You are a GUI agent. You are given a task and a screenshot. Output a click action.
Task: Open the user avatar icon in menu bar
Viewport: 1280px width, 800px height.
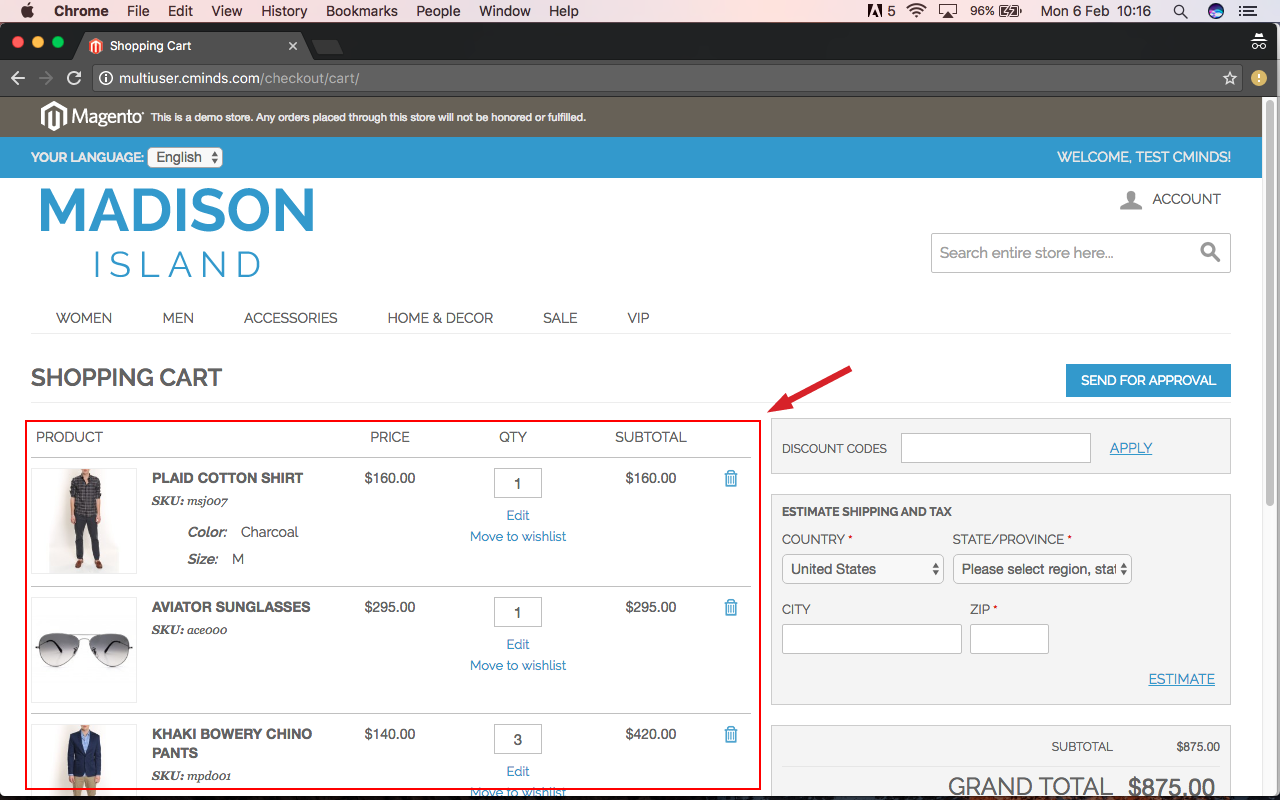[1215, 11]
